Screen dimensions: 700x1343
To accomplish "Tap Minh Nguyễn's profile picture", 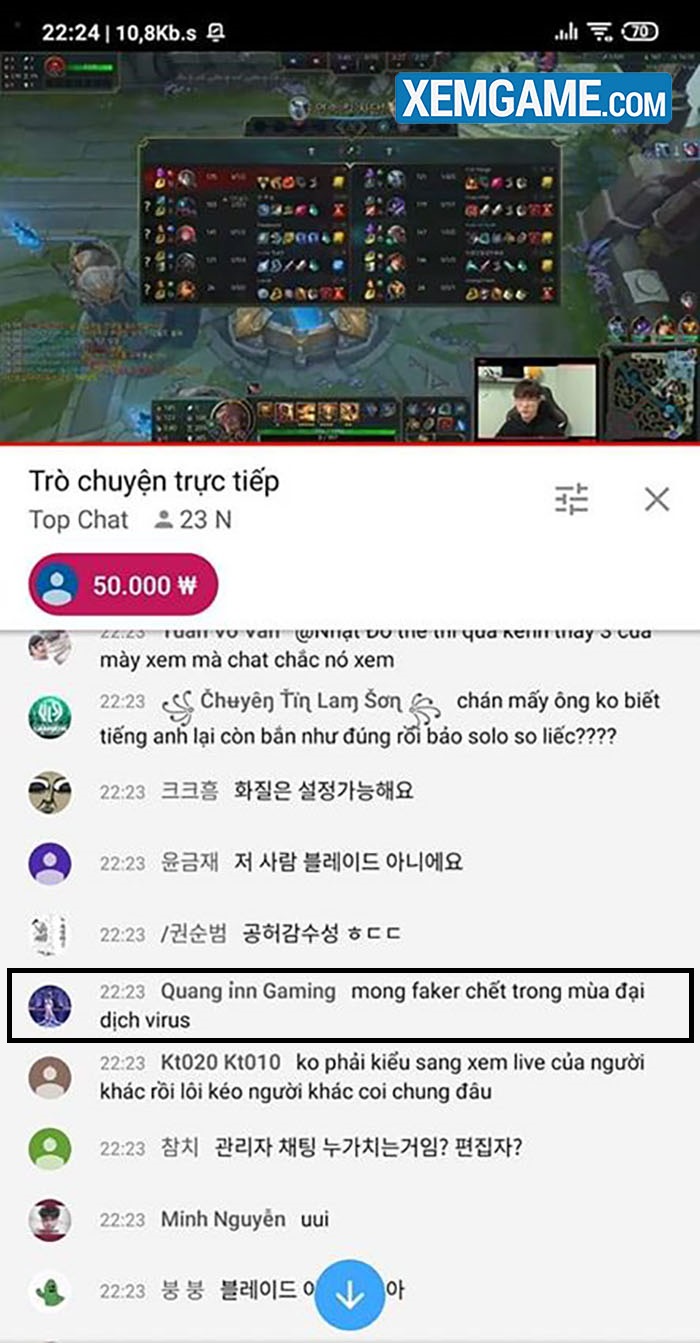I will [49, 1220].
